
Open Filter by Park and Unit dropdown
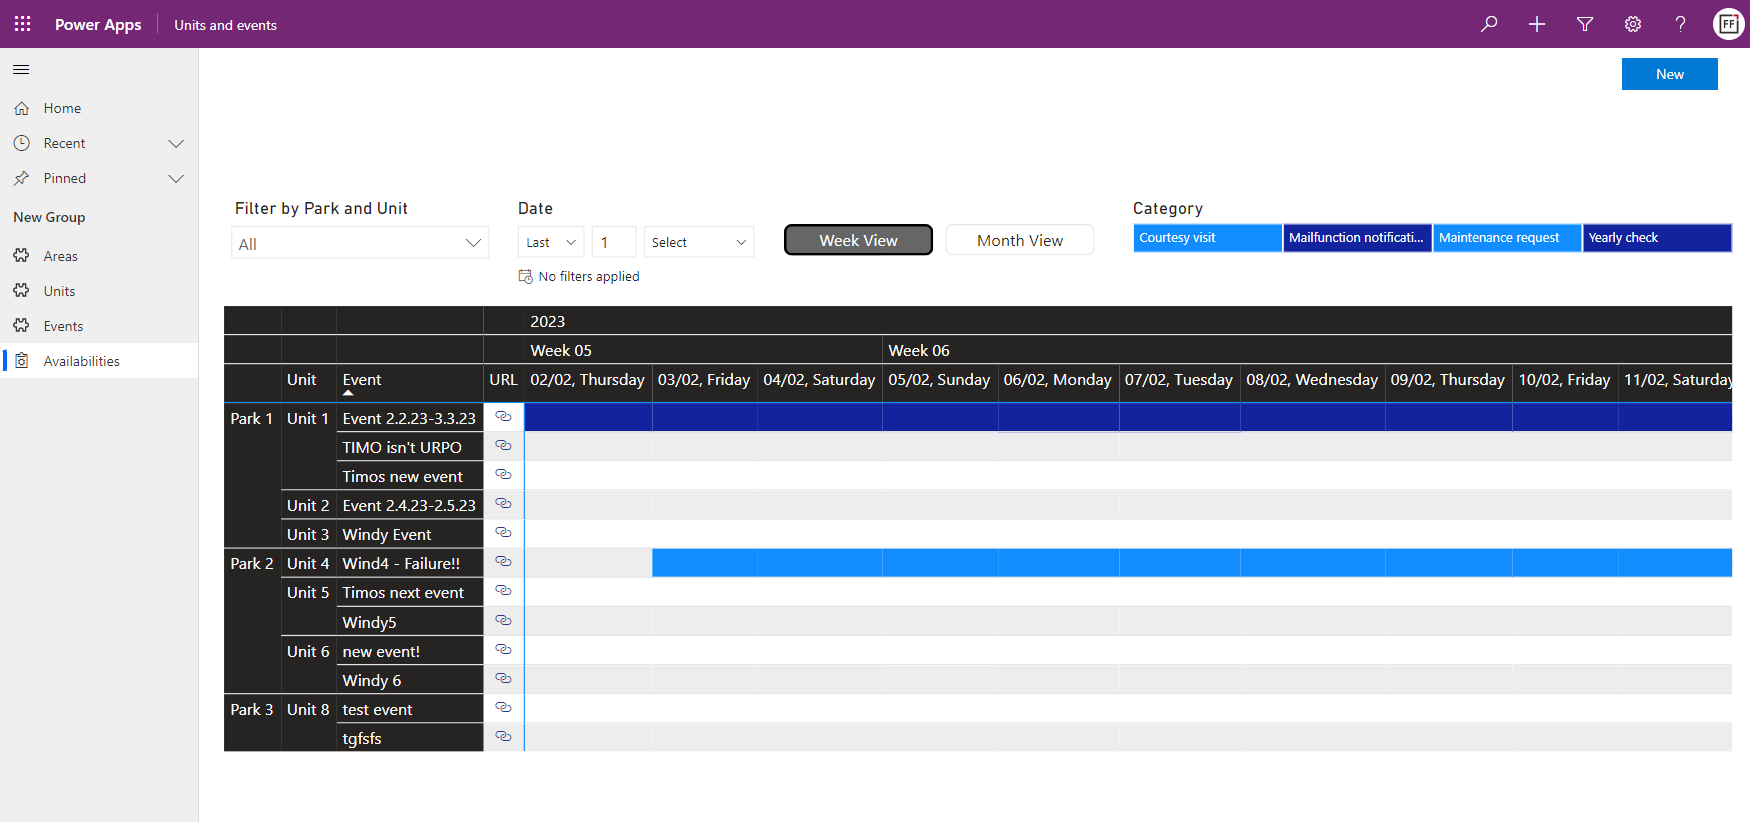[360, 244]
